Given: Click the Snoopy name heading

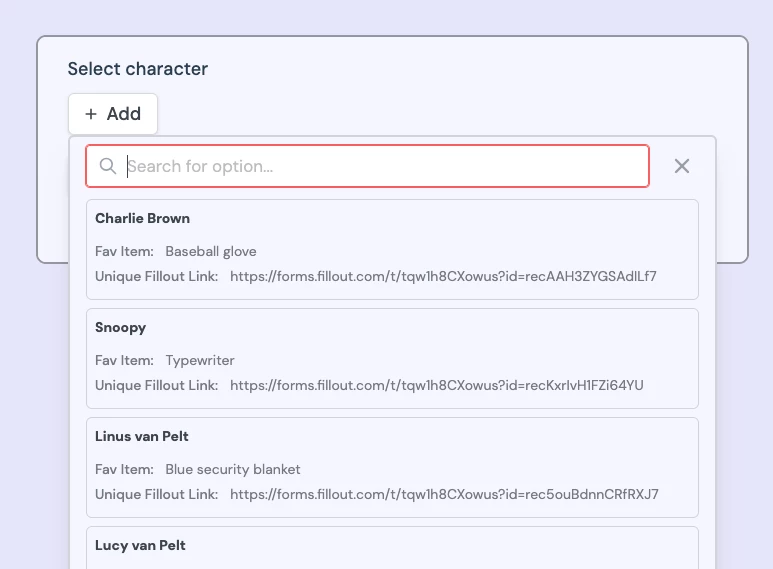Looking at the screenshot, I should tap(121, 328).
